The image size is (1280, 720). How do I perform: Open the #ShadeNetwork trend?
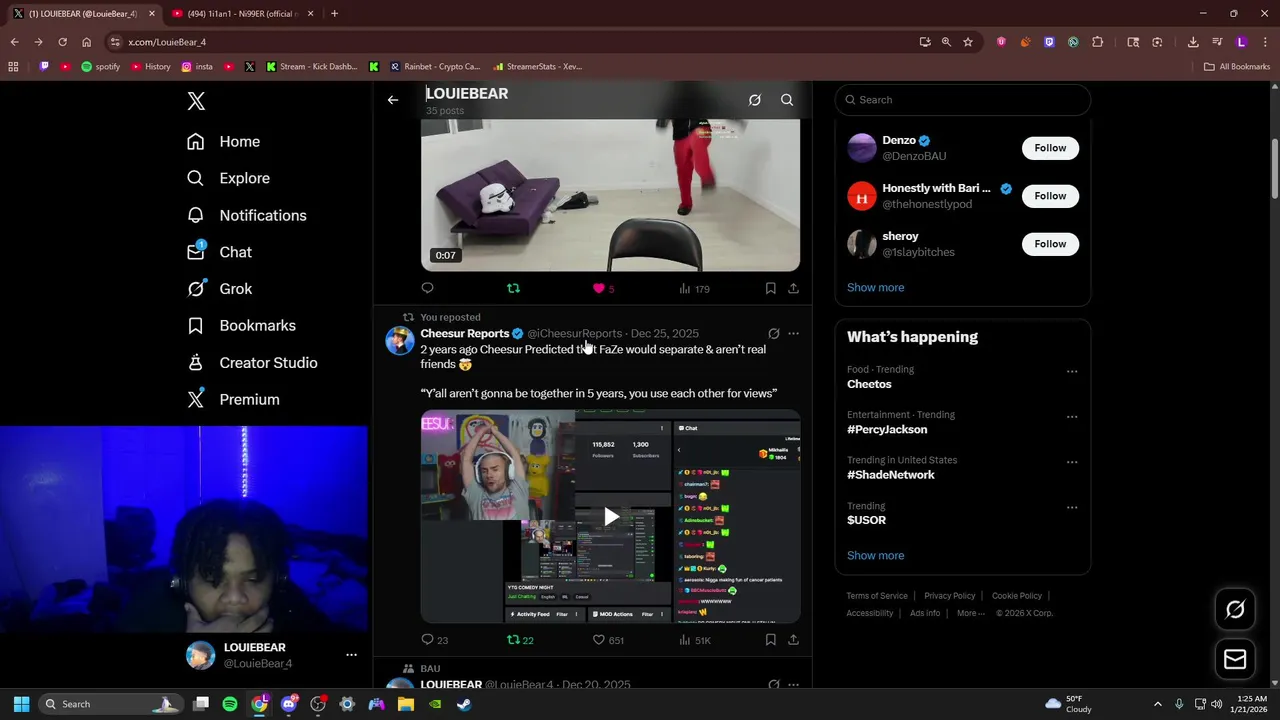(x=891, y=475)
